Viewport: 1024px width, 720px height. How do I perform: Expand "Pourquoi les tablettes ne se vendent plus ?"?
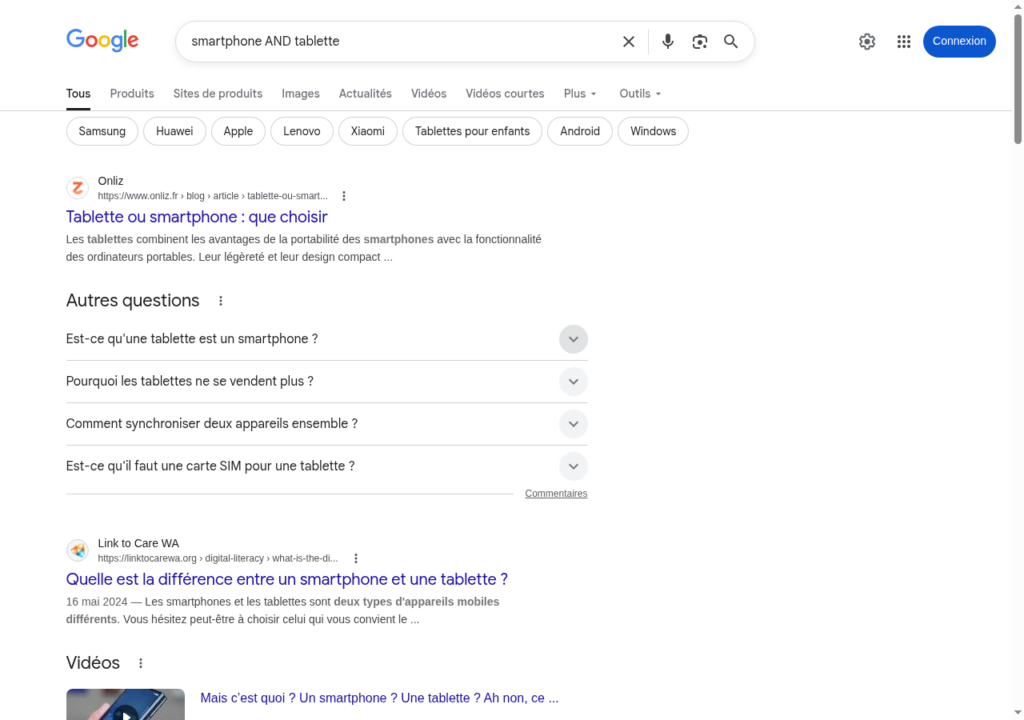(x=573, y=382)
